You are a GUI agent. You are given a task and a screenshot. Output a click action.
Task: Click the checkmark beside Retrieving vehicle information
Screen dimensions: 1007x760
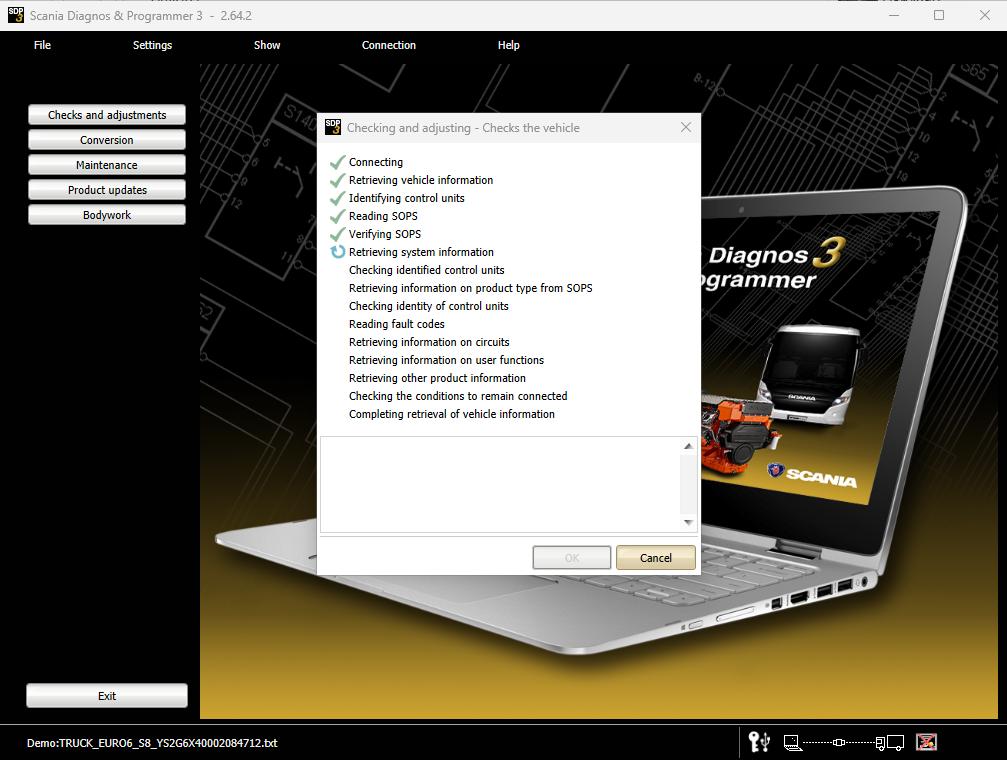[x=338, y=180]
